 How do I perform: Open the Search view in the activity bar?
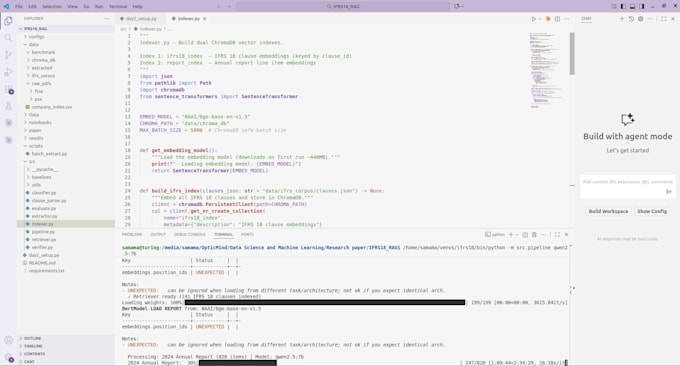[8, 38]
